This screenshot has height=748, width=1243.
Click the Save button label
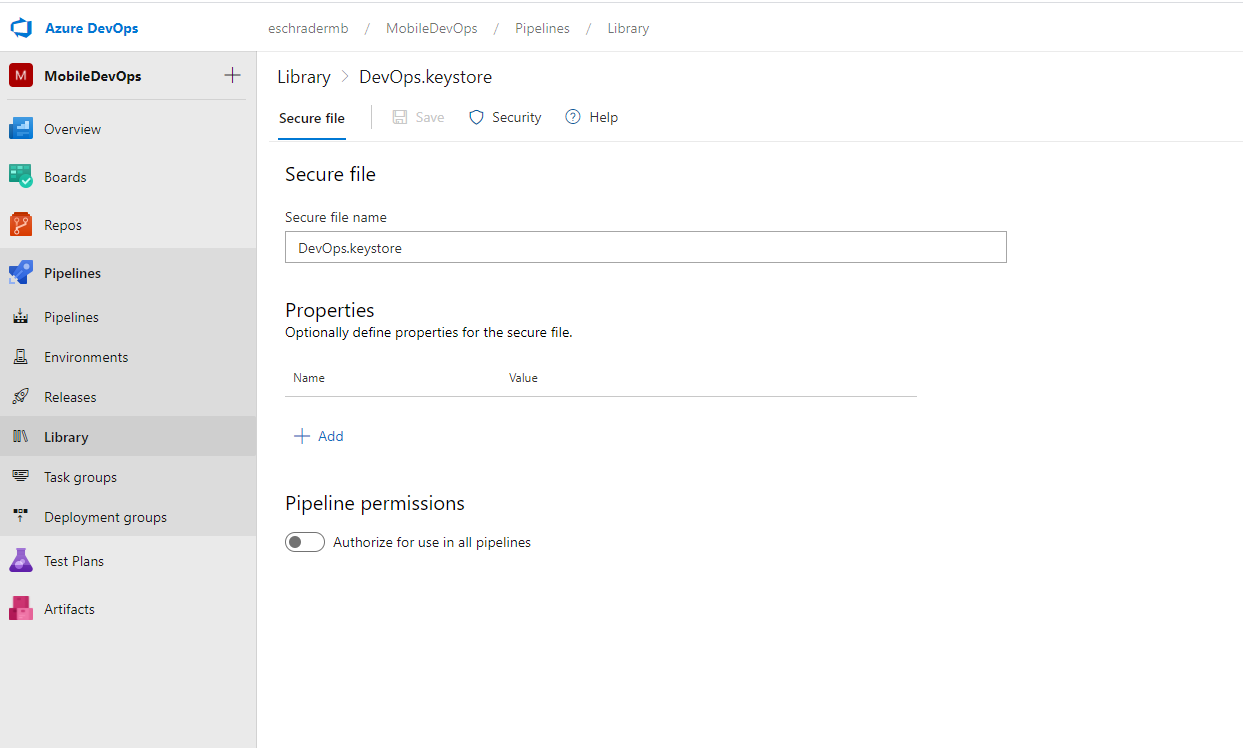tap(430, 117)
